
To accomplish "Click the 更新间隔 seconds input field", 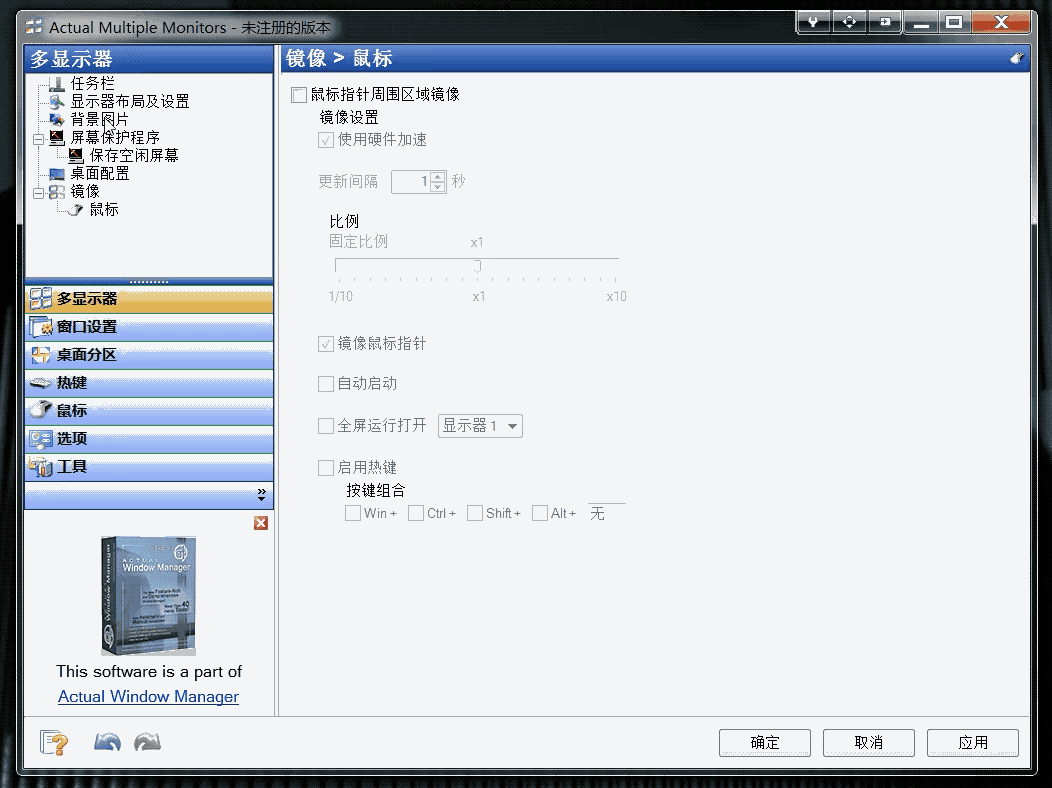I will (411, 182).
